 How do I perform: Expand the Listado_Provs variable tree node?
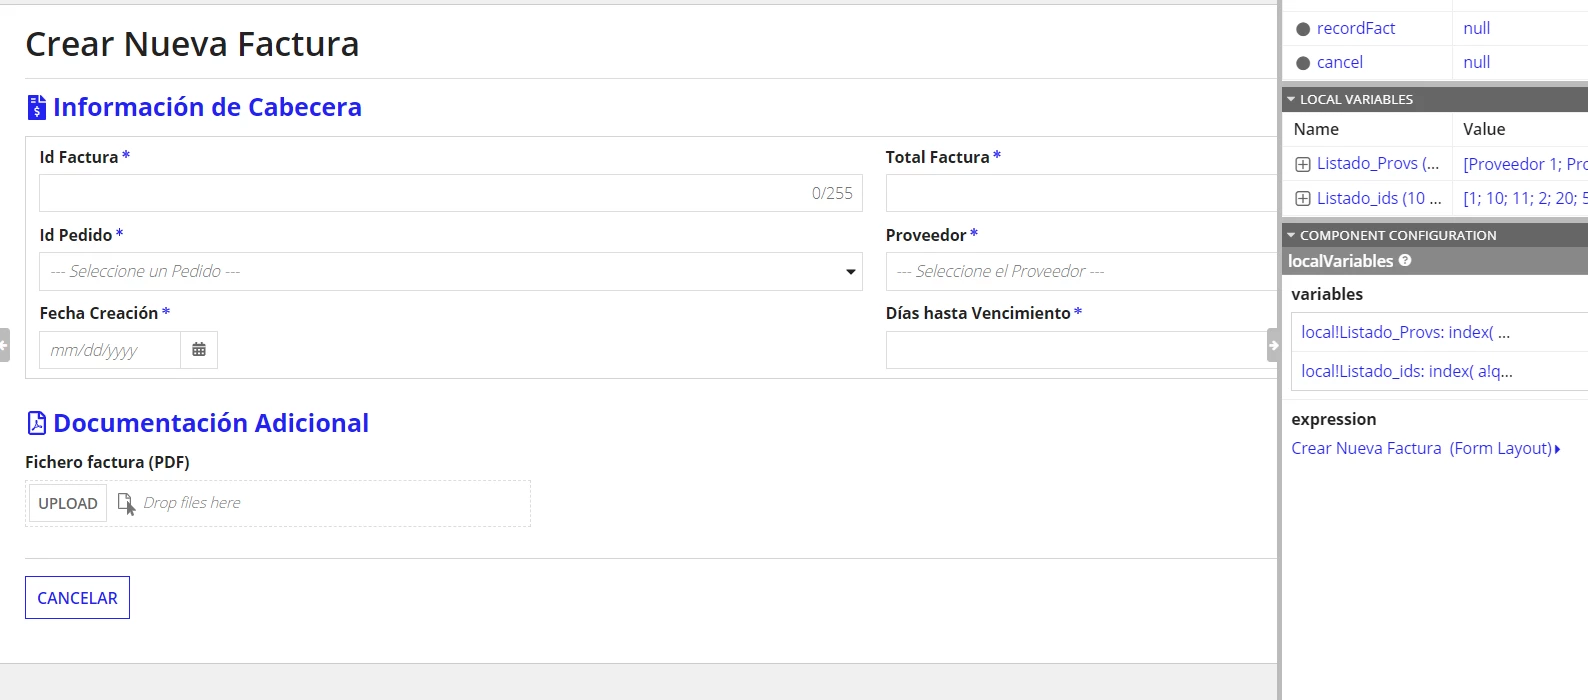coord(1303,164)
